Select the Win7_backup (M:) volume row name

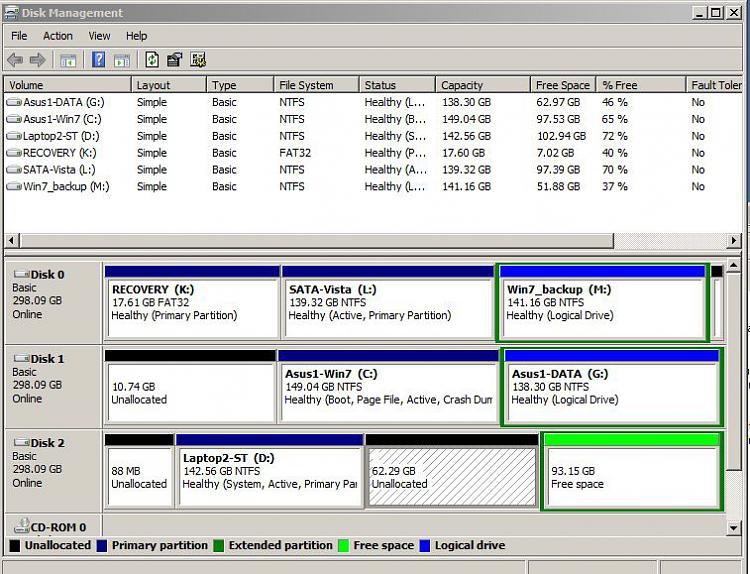click(66, 187)
